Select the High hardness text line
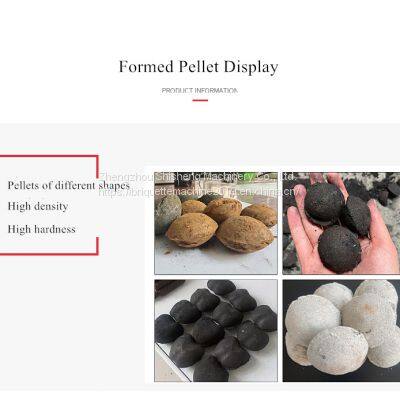The width and height of the screenshot is (400, 400). 41,229
